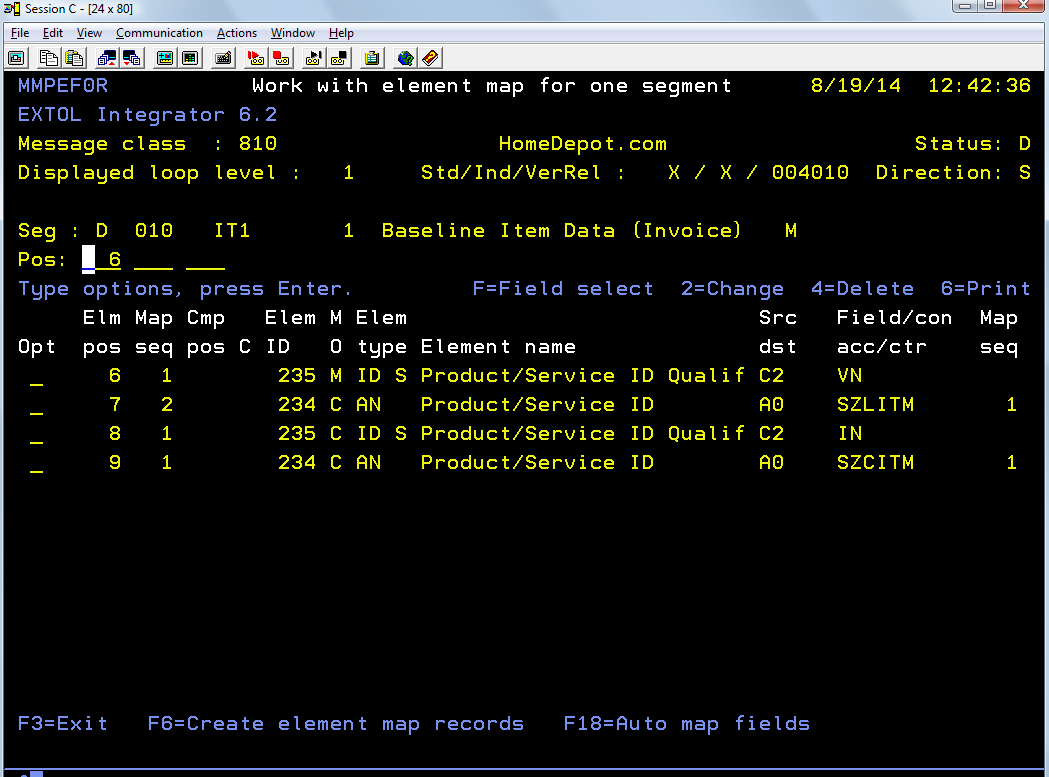Click Opt field for element position 9

[36, 463]
